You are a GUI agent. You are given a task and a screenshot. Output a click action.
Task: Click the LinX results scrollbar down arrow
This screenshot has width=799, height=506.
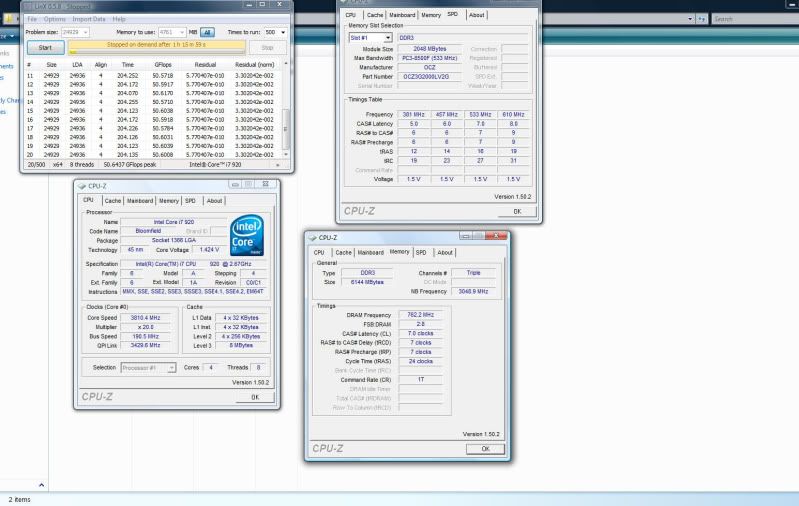tap(285, 154)
